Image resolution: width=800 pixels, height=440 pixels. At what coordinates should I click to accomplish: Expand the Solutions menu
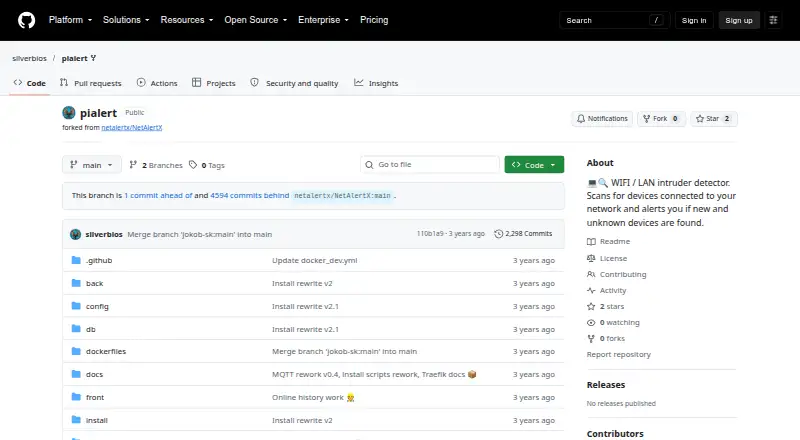[x=126, y=20]
